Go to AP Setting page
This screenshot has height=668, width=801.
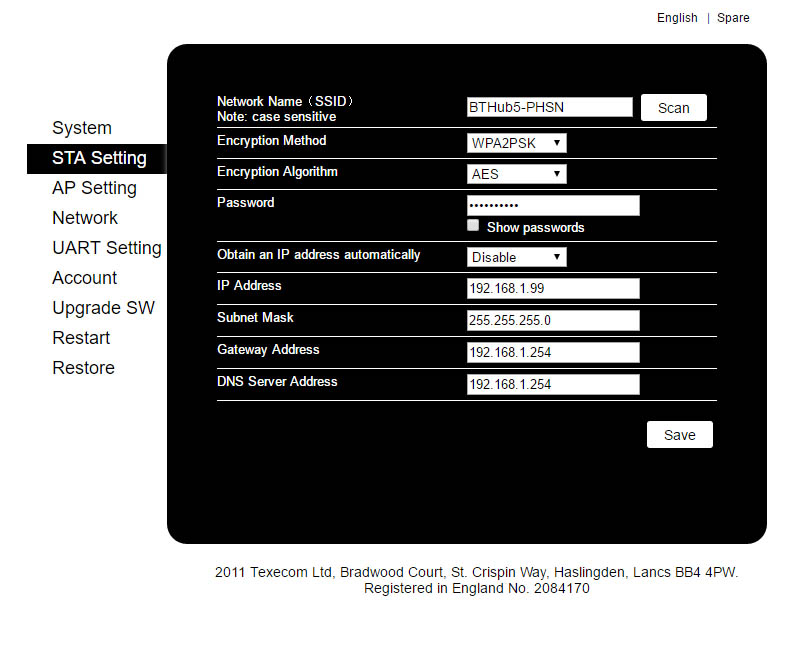pyautogui.click(x=94, y=188)
